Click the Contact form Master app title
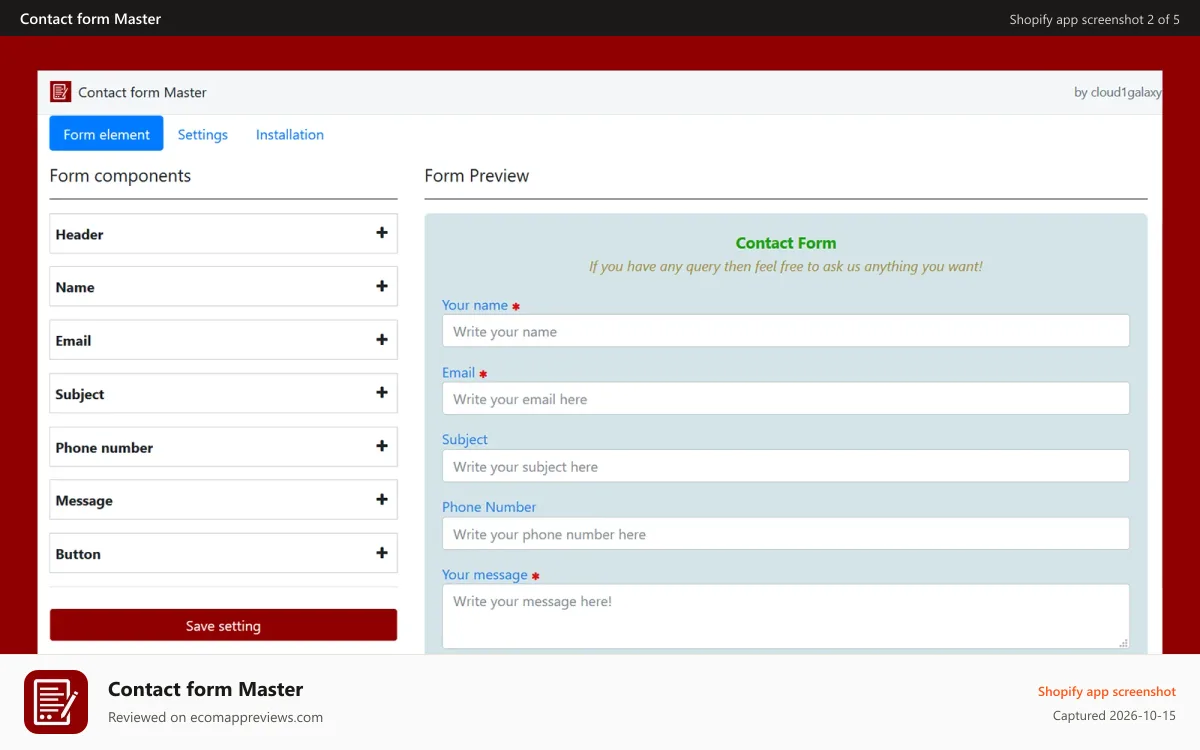This screenshot has height=750, width=1200. [x=142, y=92]
